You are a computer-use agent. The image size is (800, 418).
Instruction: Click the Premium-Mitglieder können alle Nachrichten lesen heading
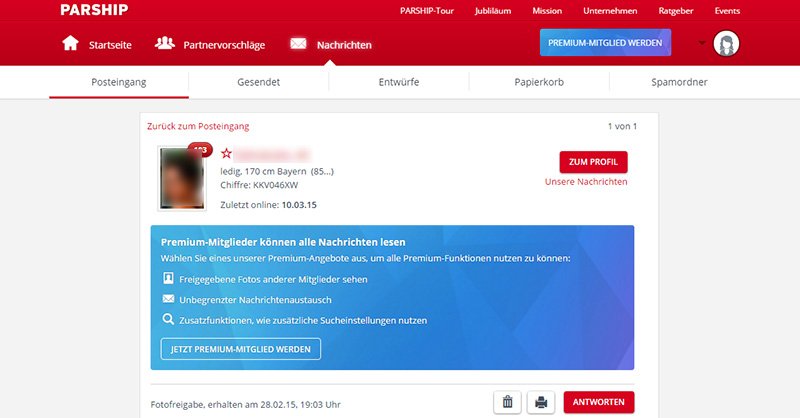283,242
